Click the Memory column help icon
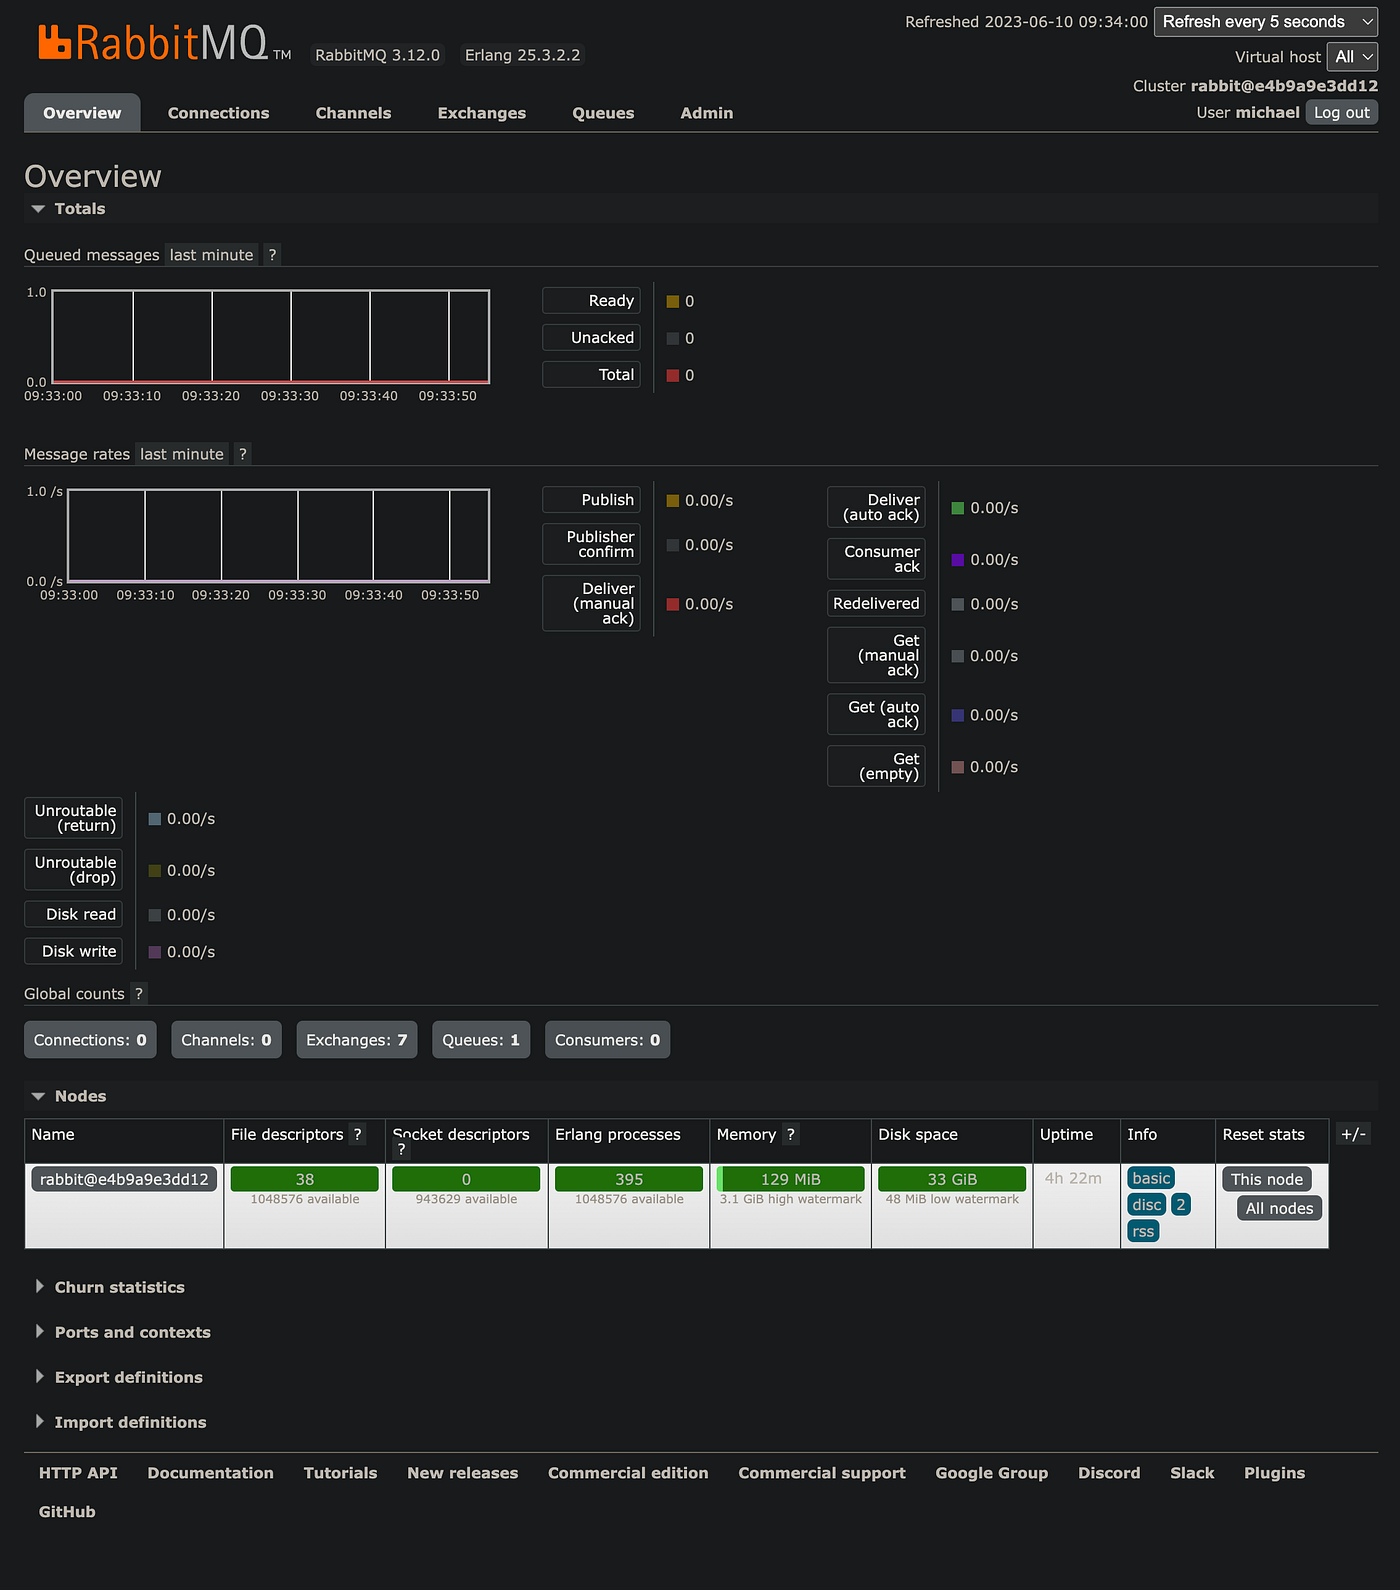1400x1590 pixels. coord(790,1134)
